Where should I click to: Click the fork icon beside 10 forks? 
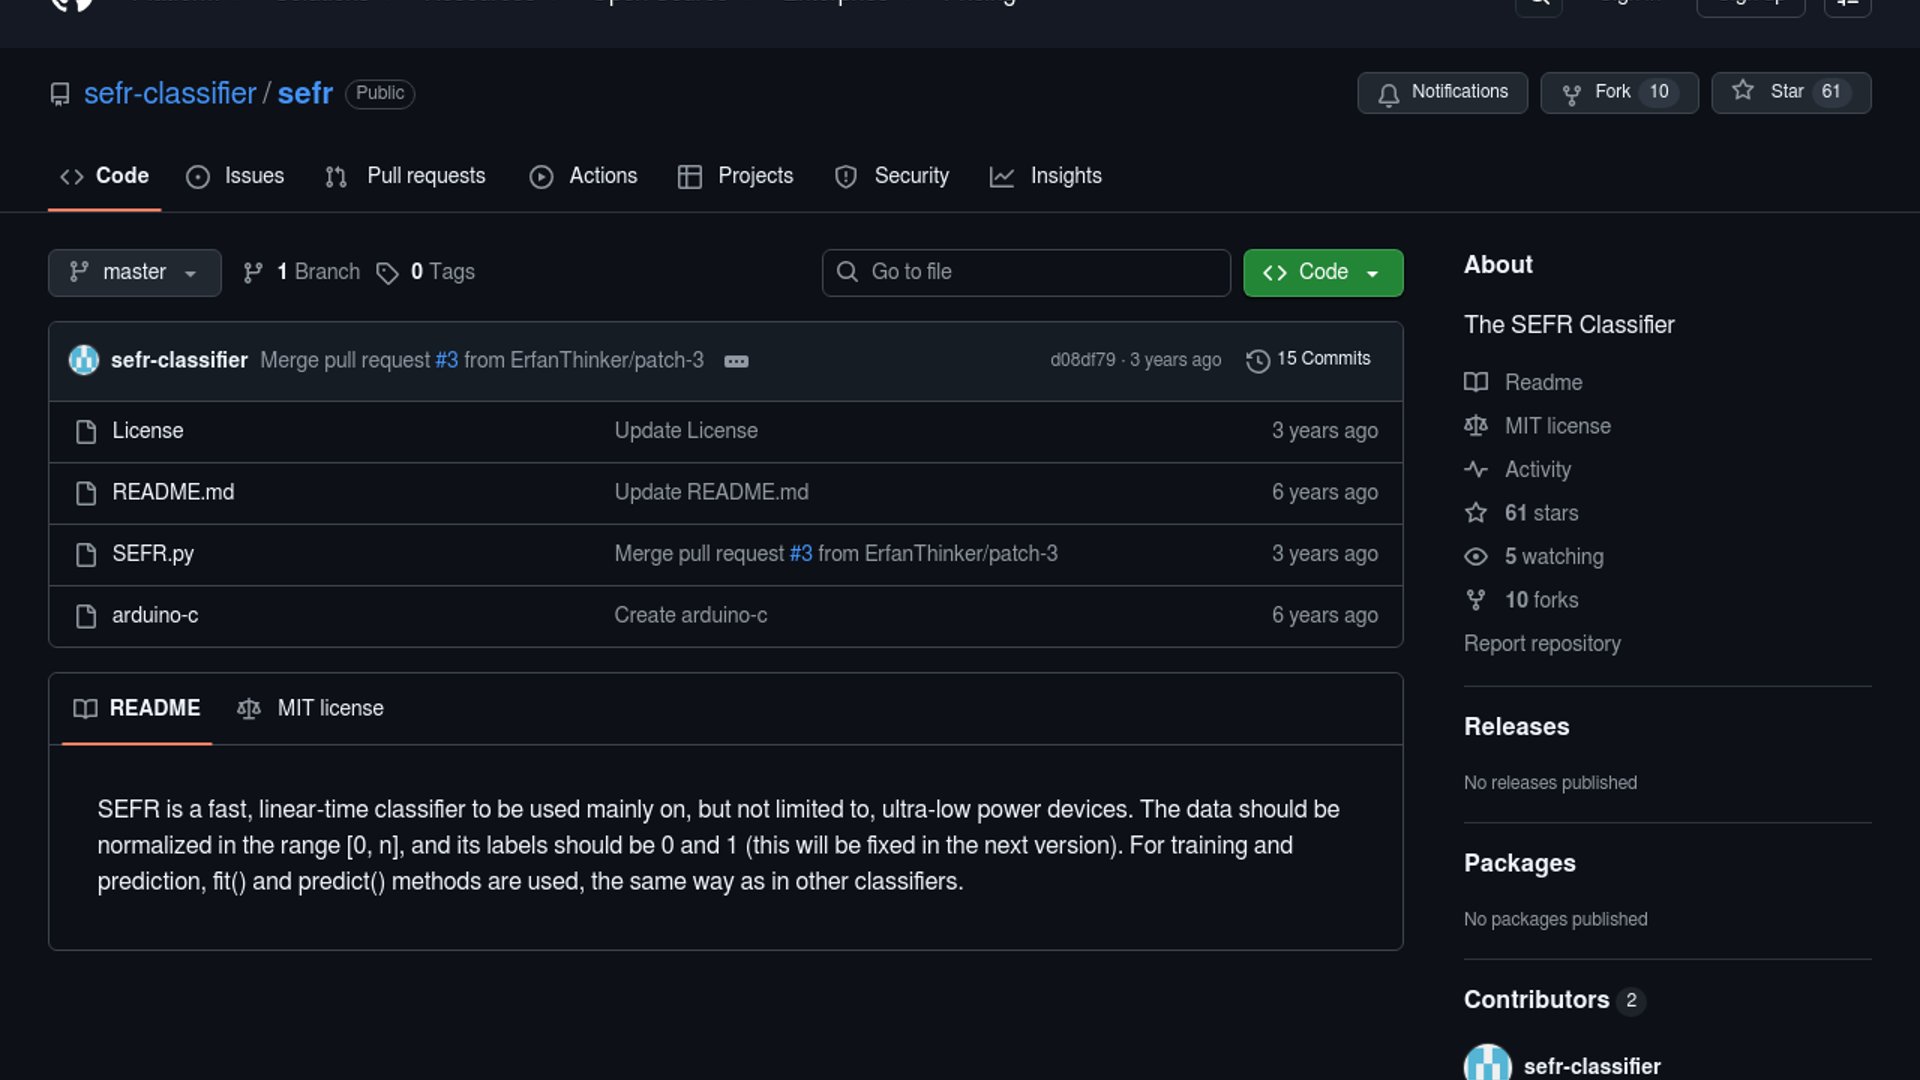pos(1476,600)
